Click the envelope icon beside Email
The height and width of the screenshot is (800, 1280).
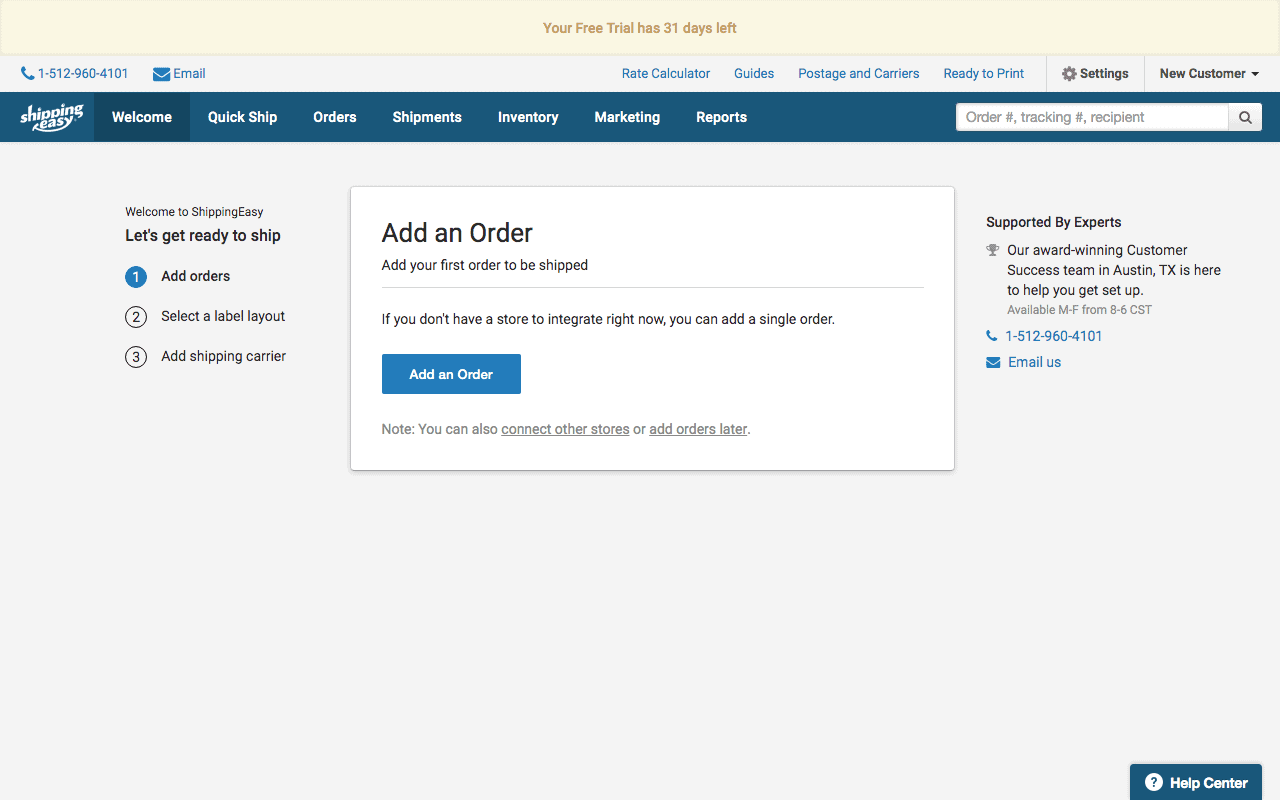[161, 74]
